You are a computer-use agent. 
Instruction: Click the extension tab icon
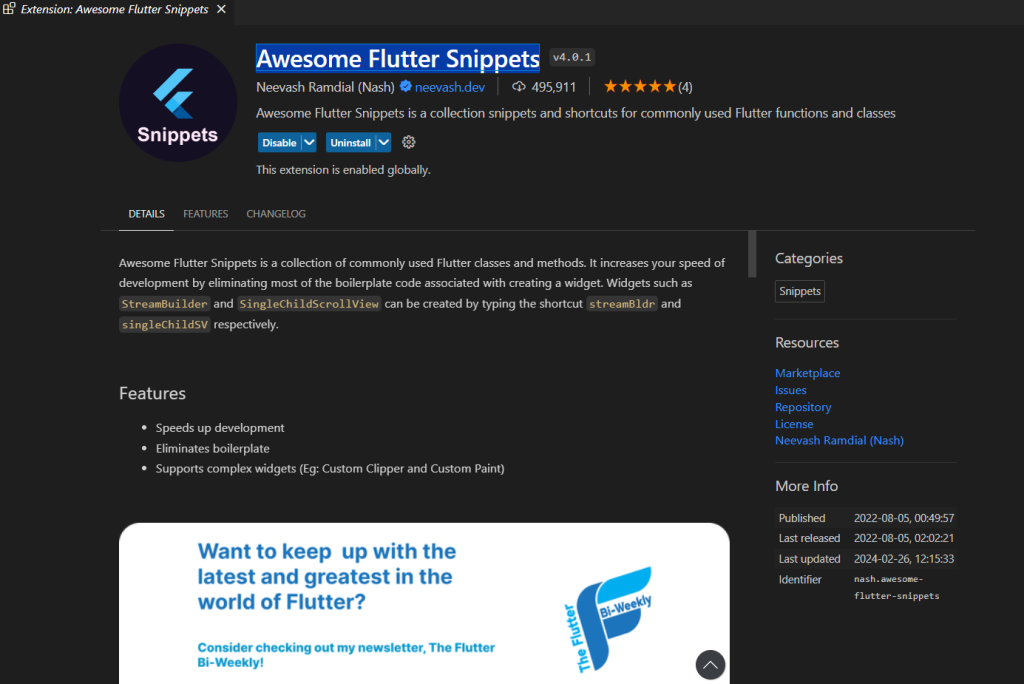click(9, 9)
